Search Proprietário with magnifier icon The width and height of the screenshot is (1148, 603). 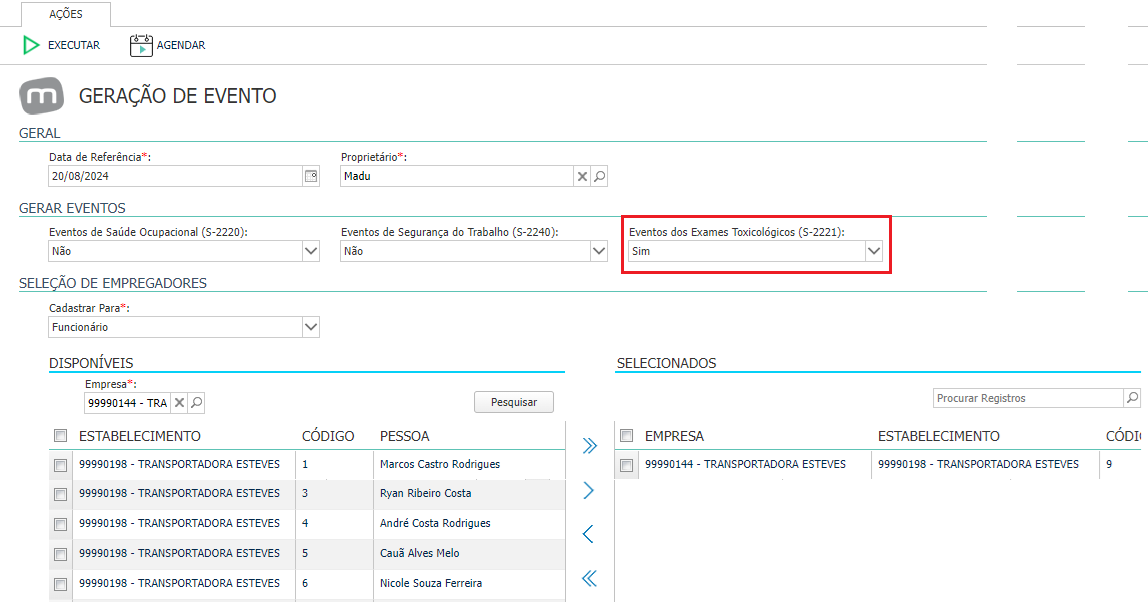point(600,176)
